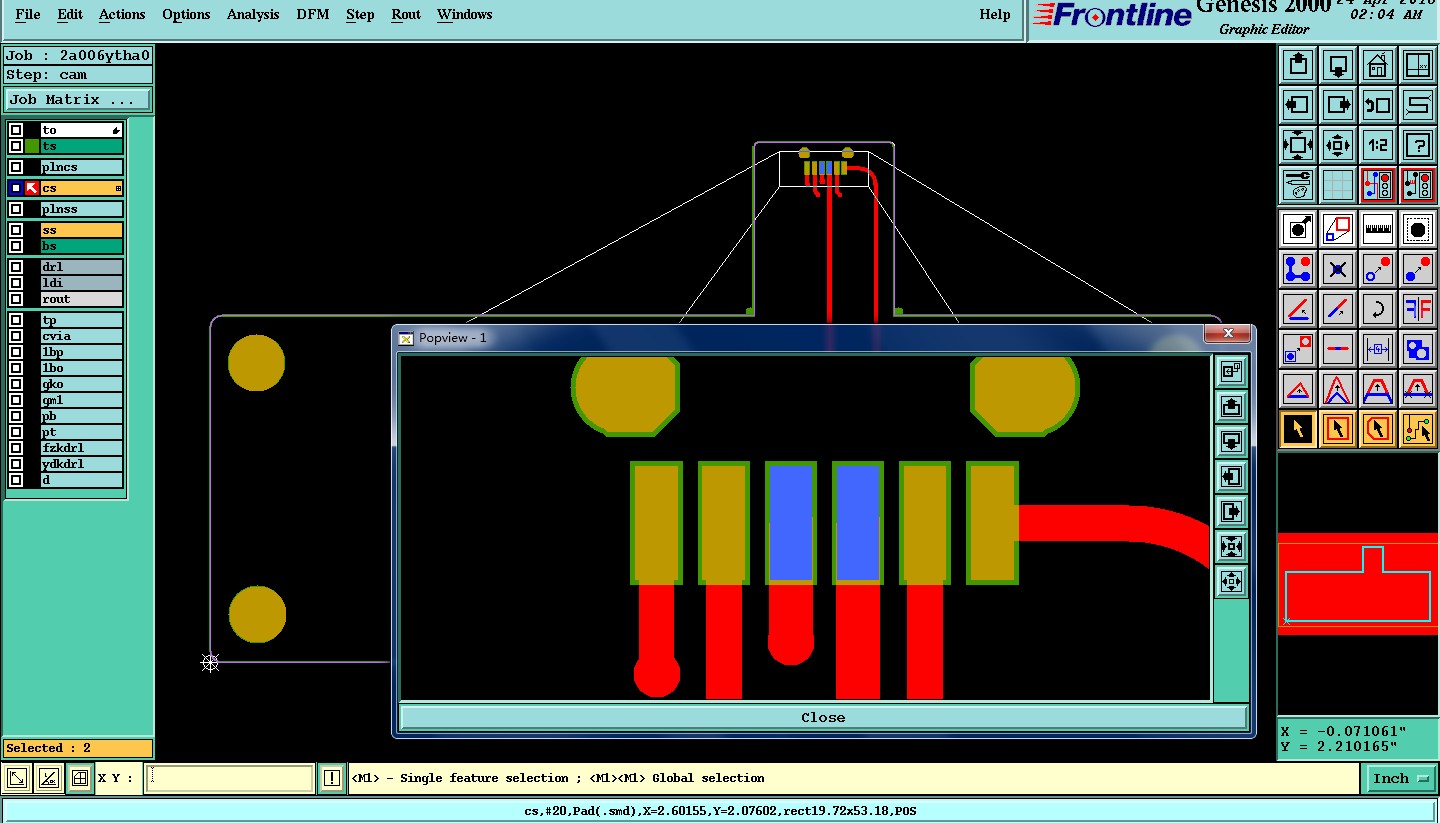Click the pan up icon in main toolbar
1440x823 pixels.
click(x=1298, y=65)
